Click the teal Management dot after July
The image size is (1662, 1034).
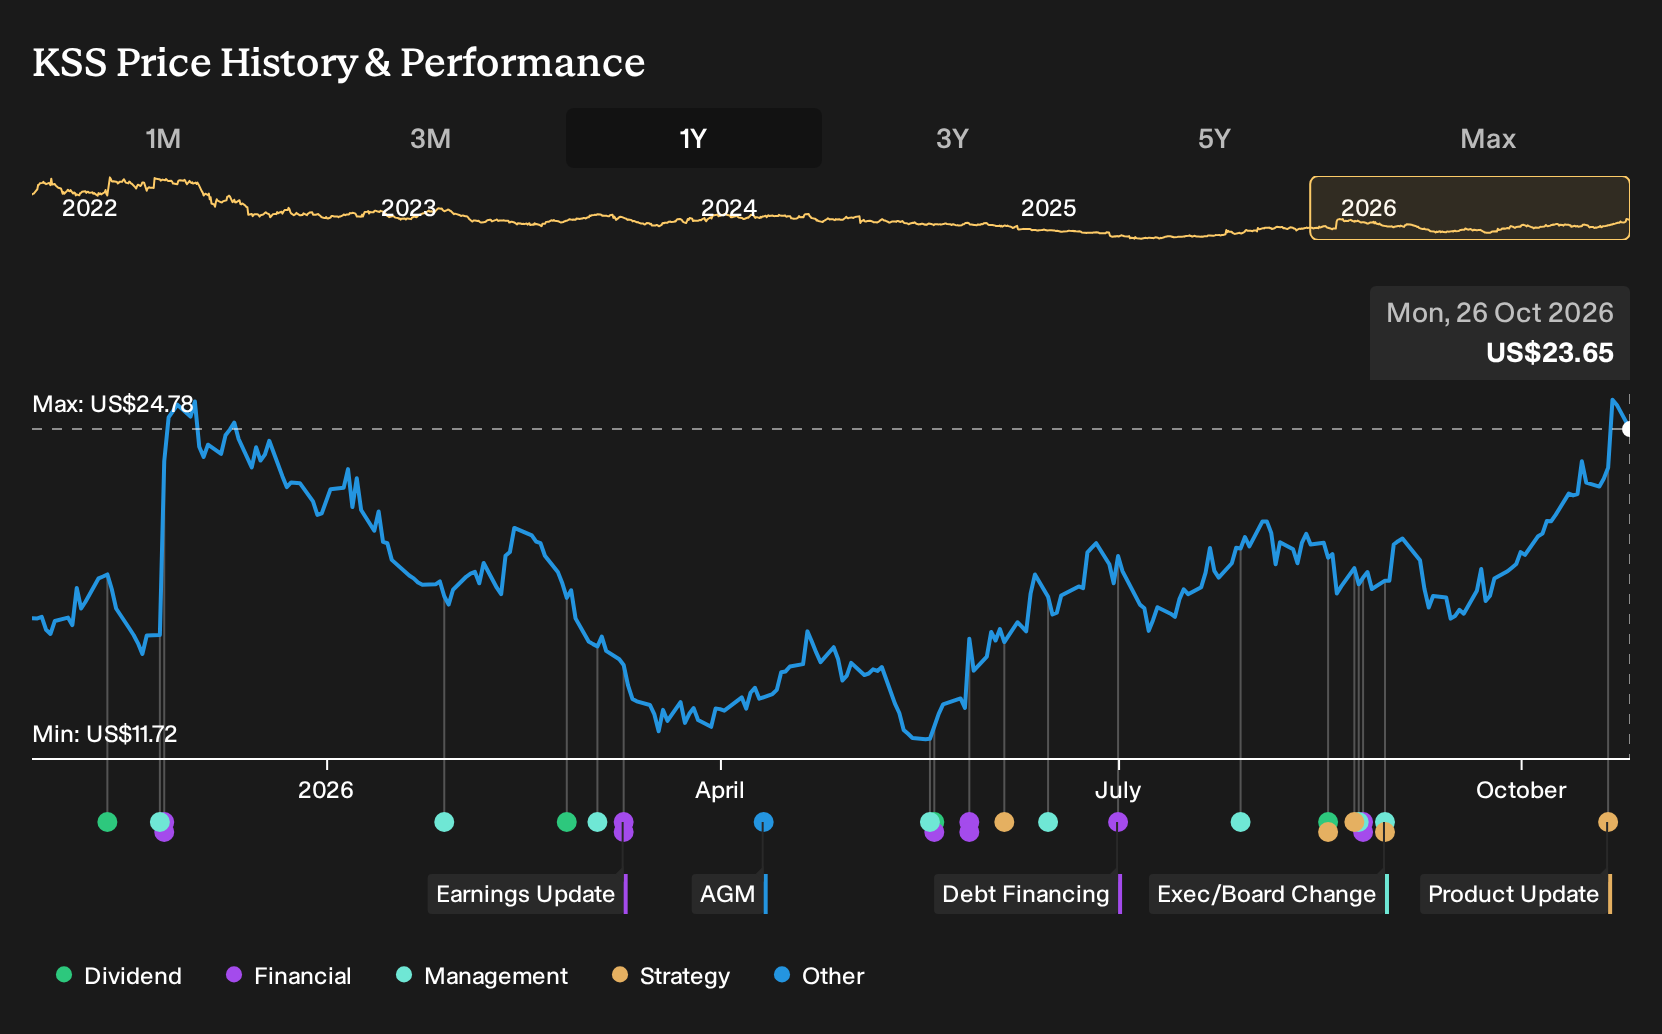click(1240, 822)
